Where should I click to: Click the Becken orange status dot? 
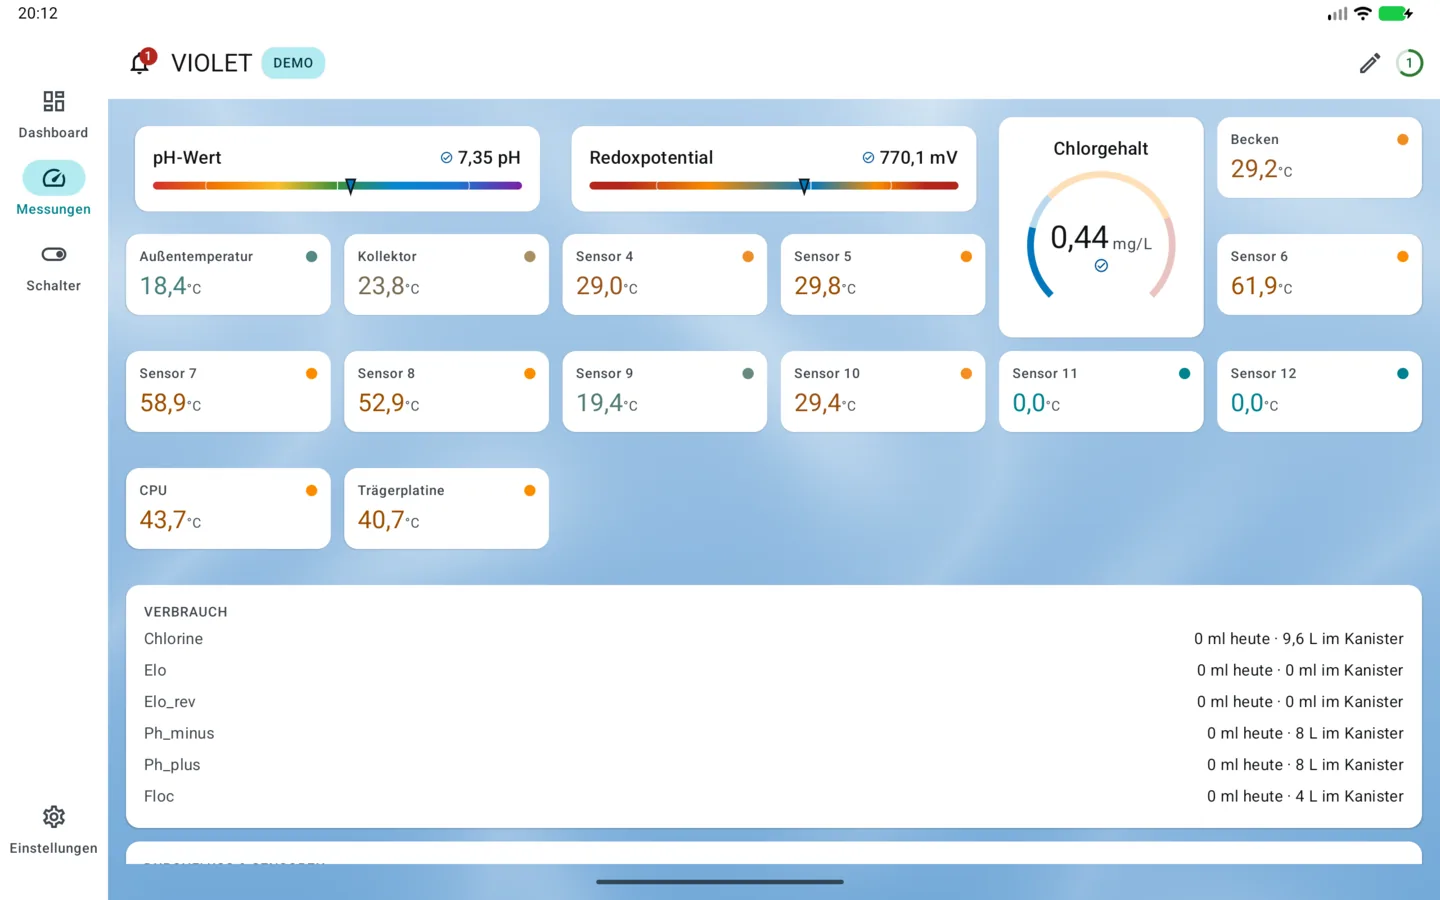point(1402,140)
